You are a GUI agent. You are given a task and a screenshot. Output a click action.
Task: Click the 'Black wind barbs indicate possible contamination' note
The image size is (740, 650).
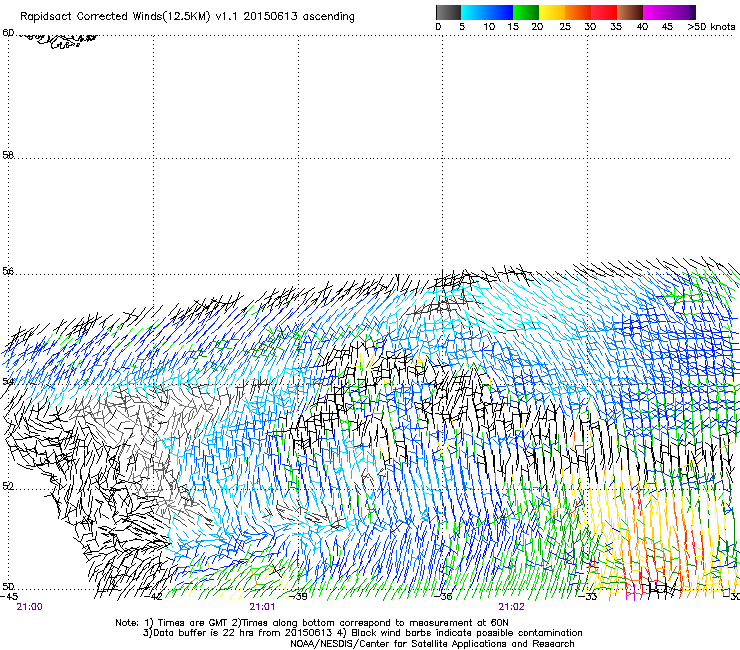click(460, 633)
